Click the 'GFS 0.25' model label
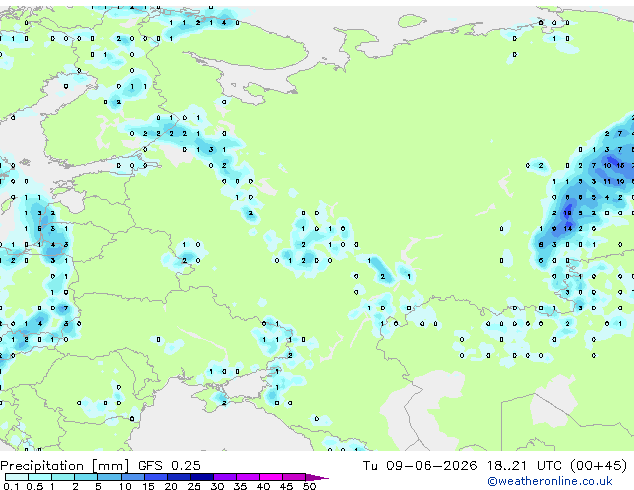This screenshot has width=634, height=490. 169,466
